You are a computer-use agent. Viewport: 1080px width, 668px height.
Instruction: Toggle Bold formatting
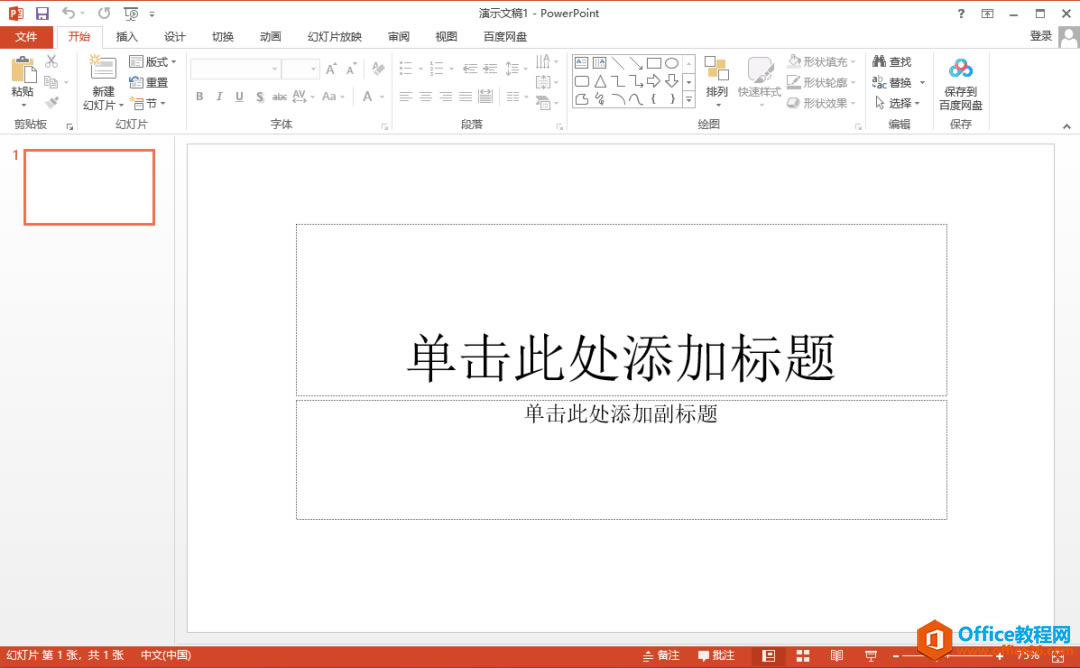(199, 96)
